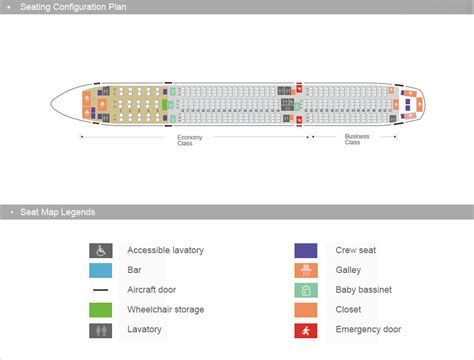Image resolution: width=474 pixels, height=360 pixels.
Task: Click the upper red emergency door on seat map
Action: pyautogui.click(x=299, y=88)
